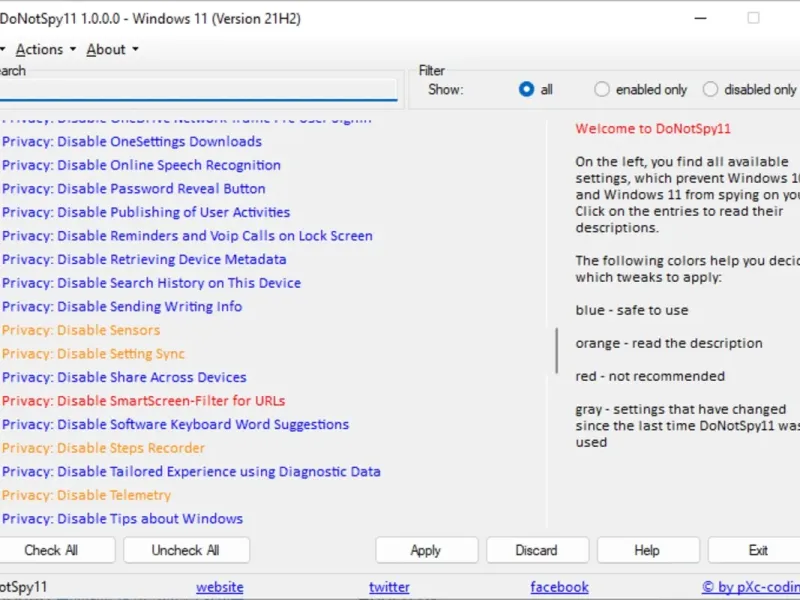Open the twitter link
Screen dimensions: 800x600
pyautogui.click(x=389, y=587)
